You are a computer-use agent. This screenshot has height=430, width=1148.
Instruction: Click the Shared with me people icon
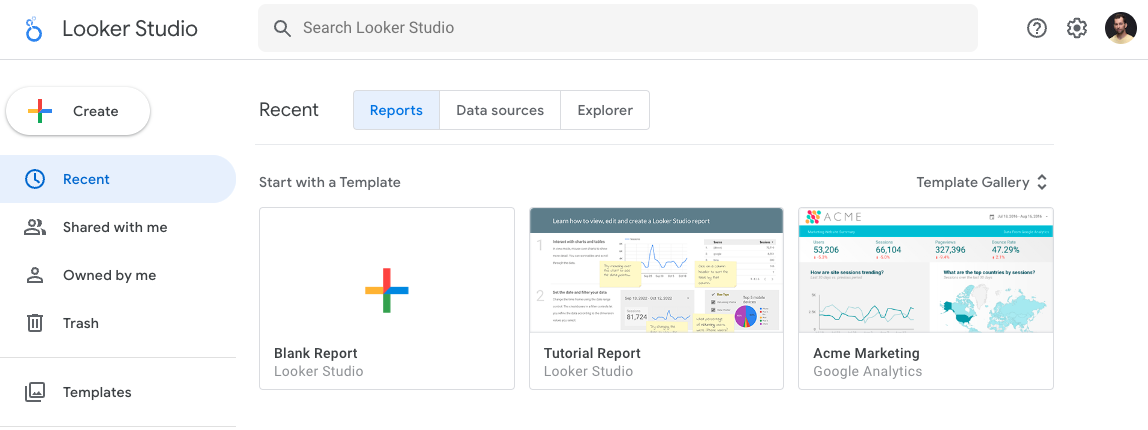35,227
